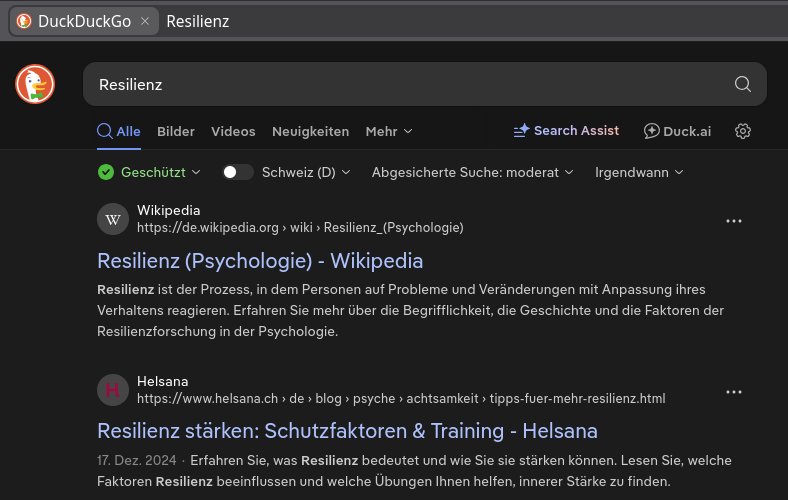
Task: Switch to the Bilder tab
Action: [176, 131]
